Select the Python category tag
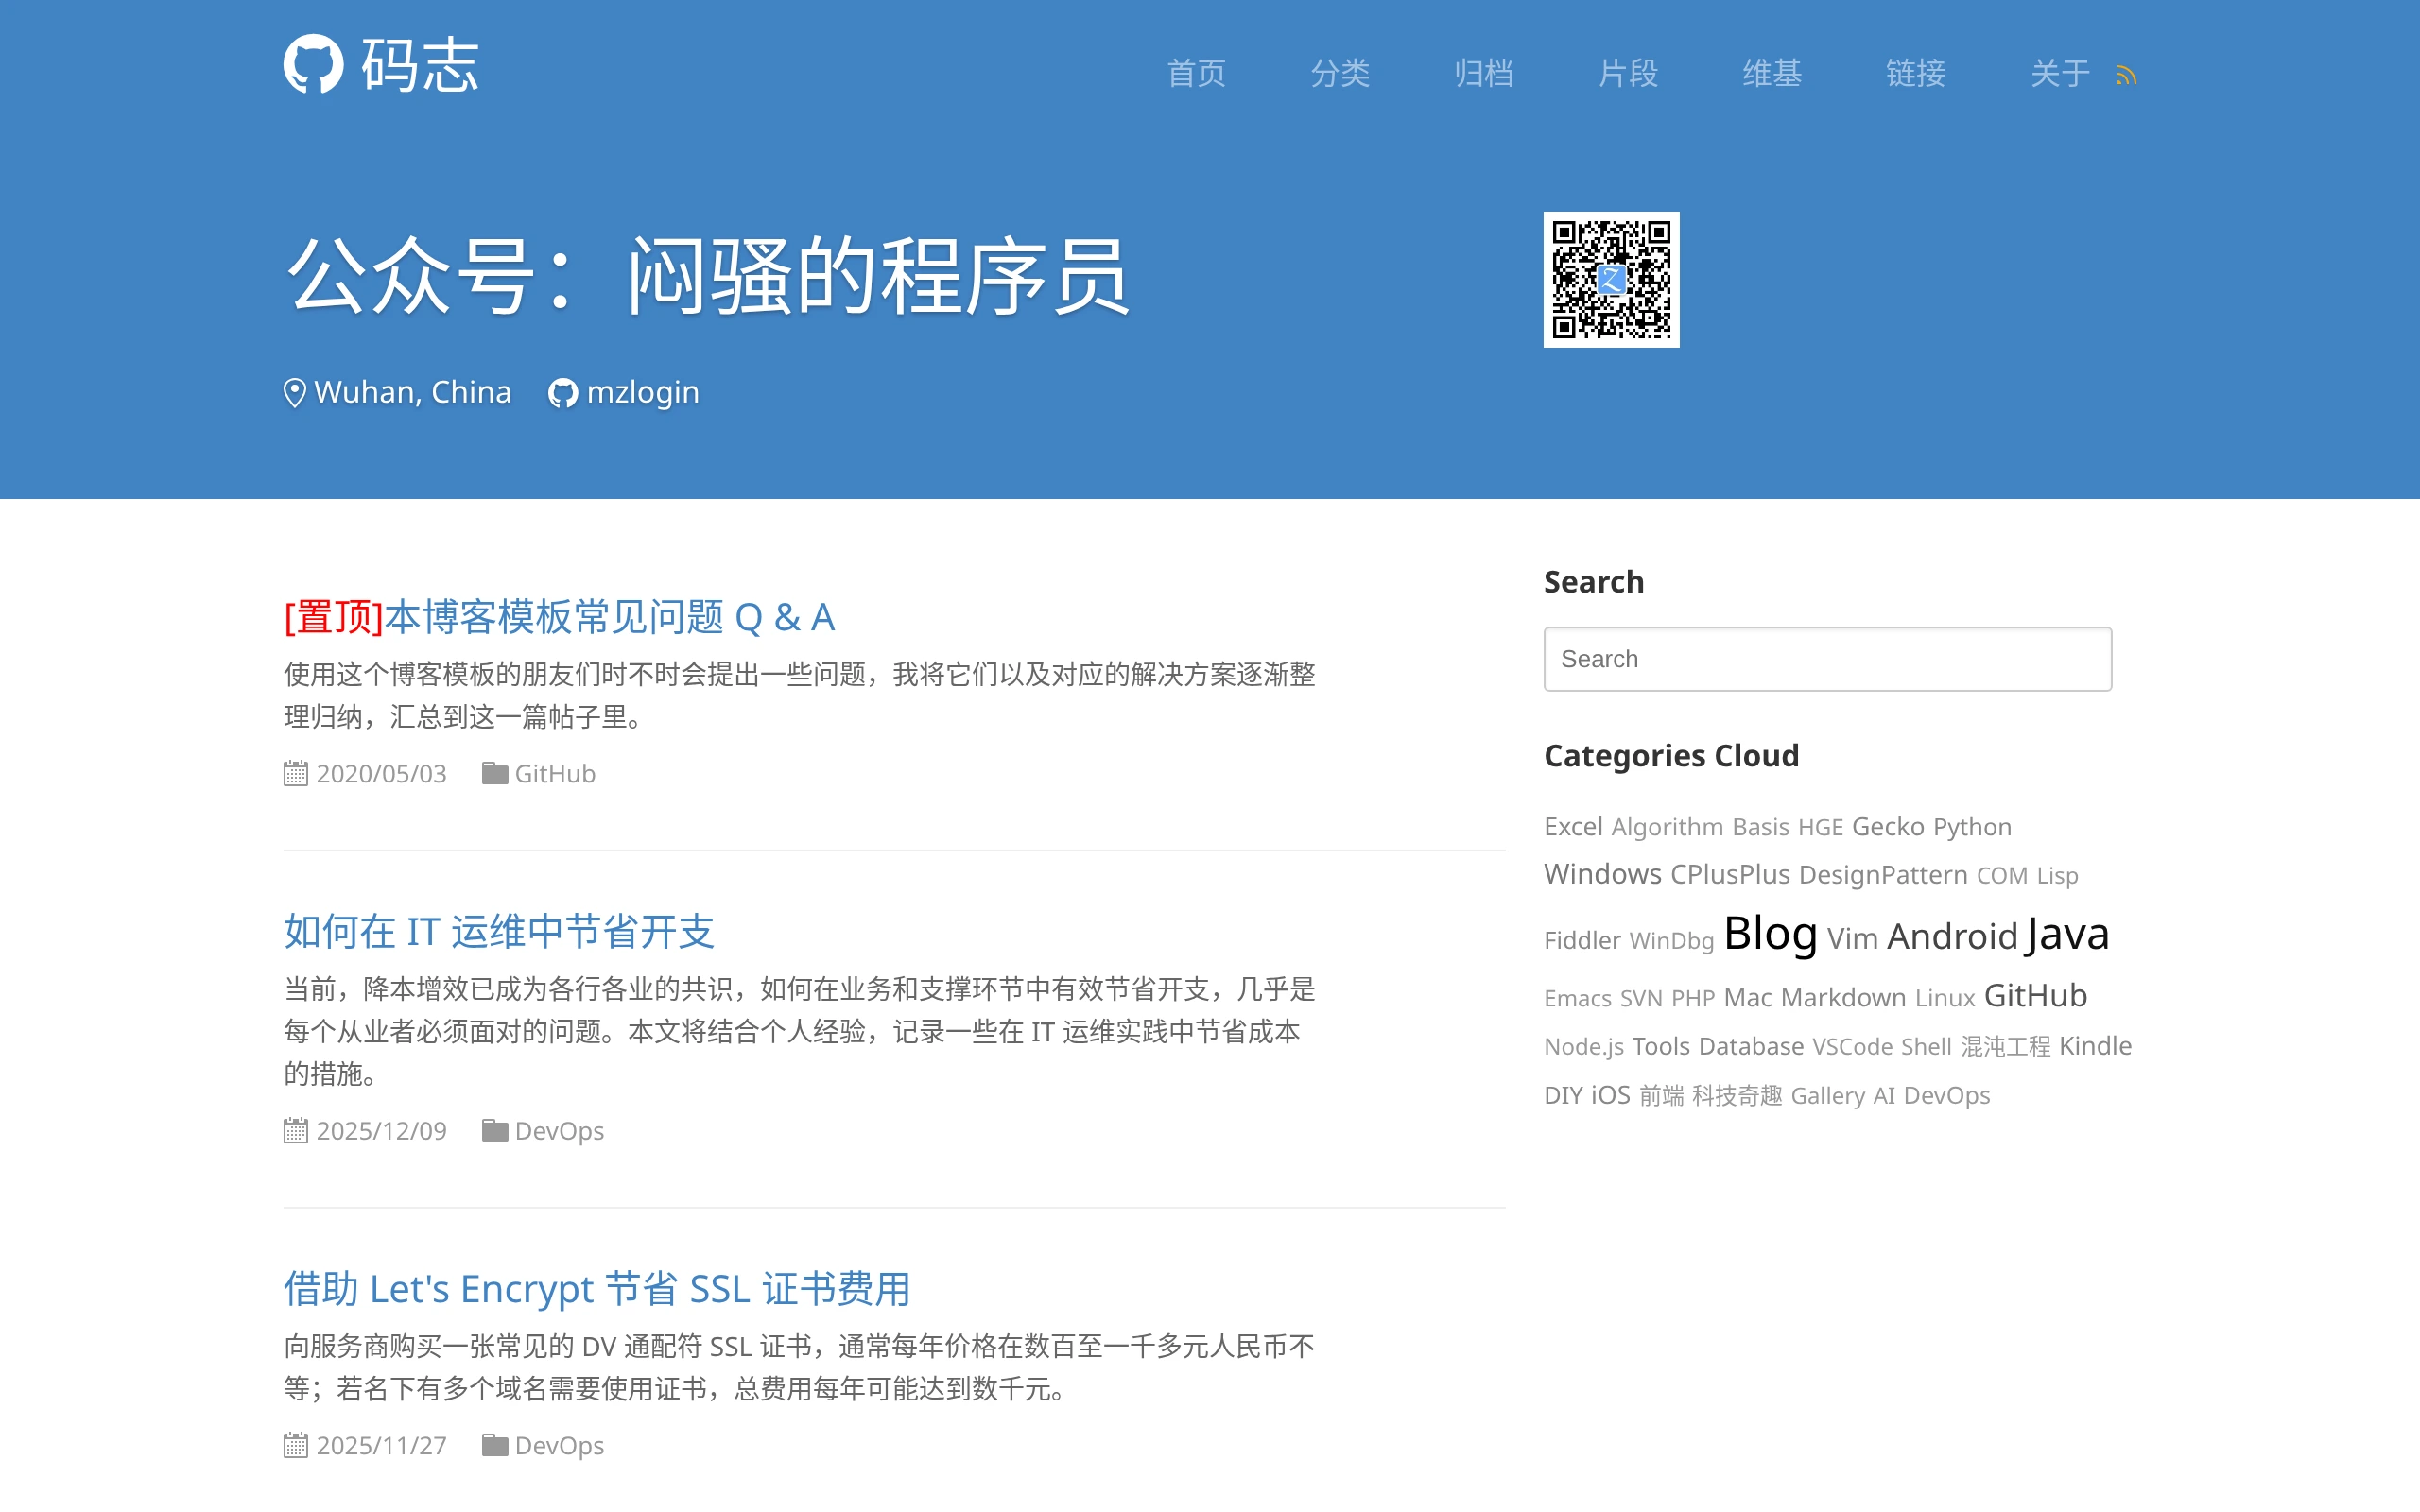The width and height of the screenshot is (2420, 1512). click(x=1972, y=827)
